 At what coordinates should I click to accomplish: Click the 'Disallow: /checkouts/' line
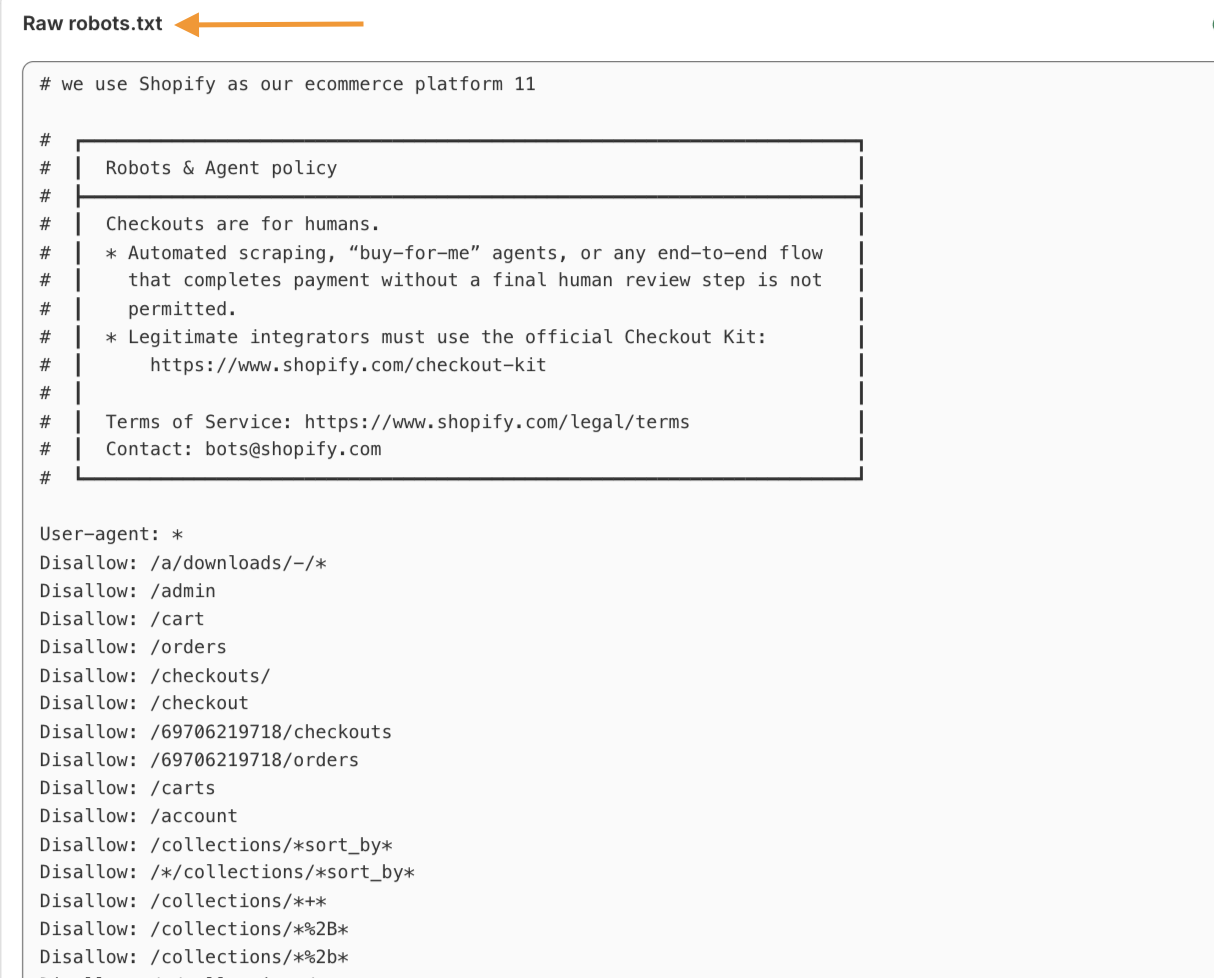point(155,676)
